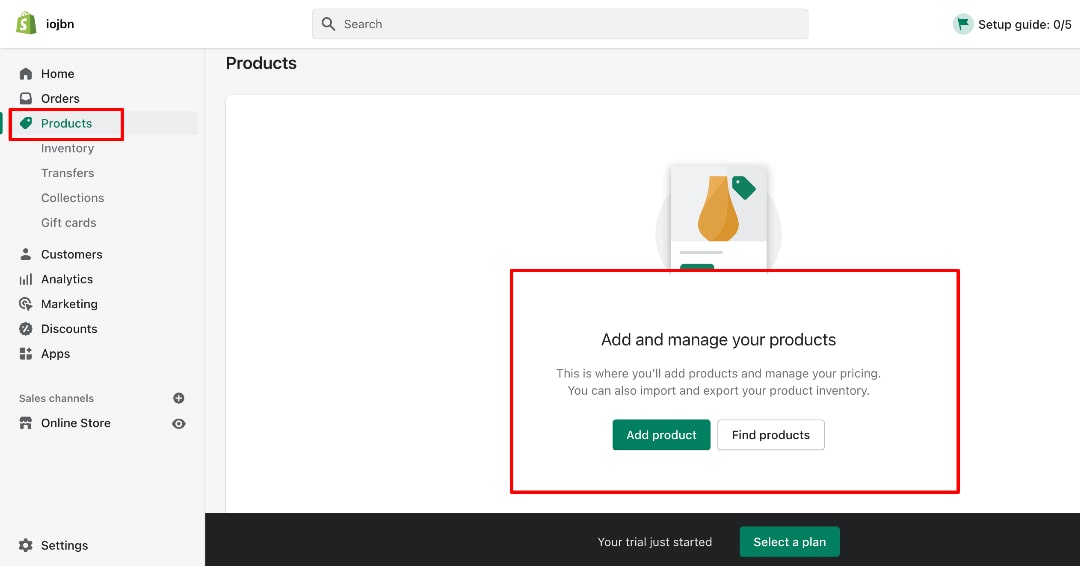Click the Online Store storefront icon
The width and height of the screenshot is (1080, 566).
pos(25,423)
